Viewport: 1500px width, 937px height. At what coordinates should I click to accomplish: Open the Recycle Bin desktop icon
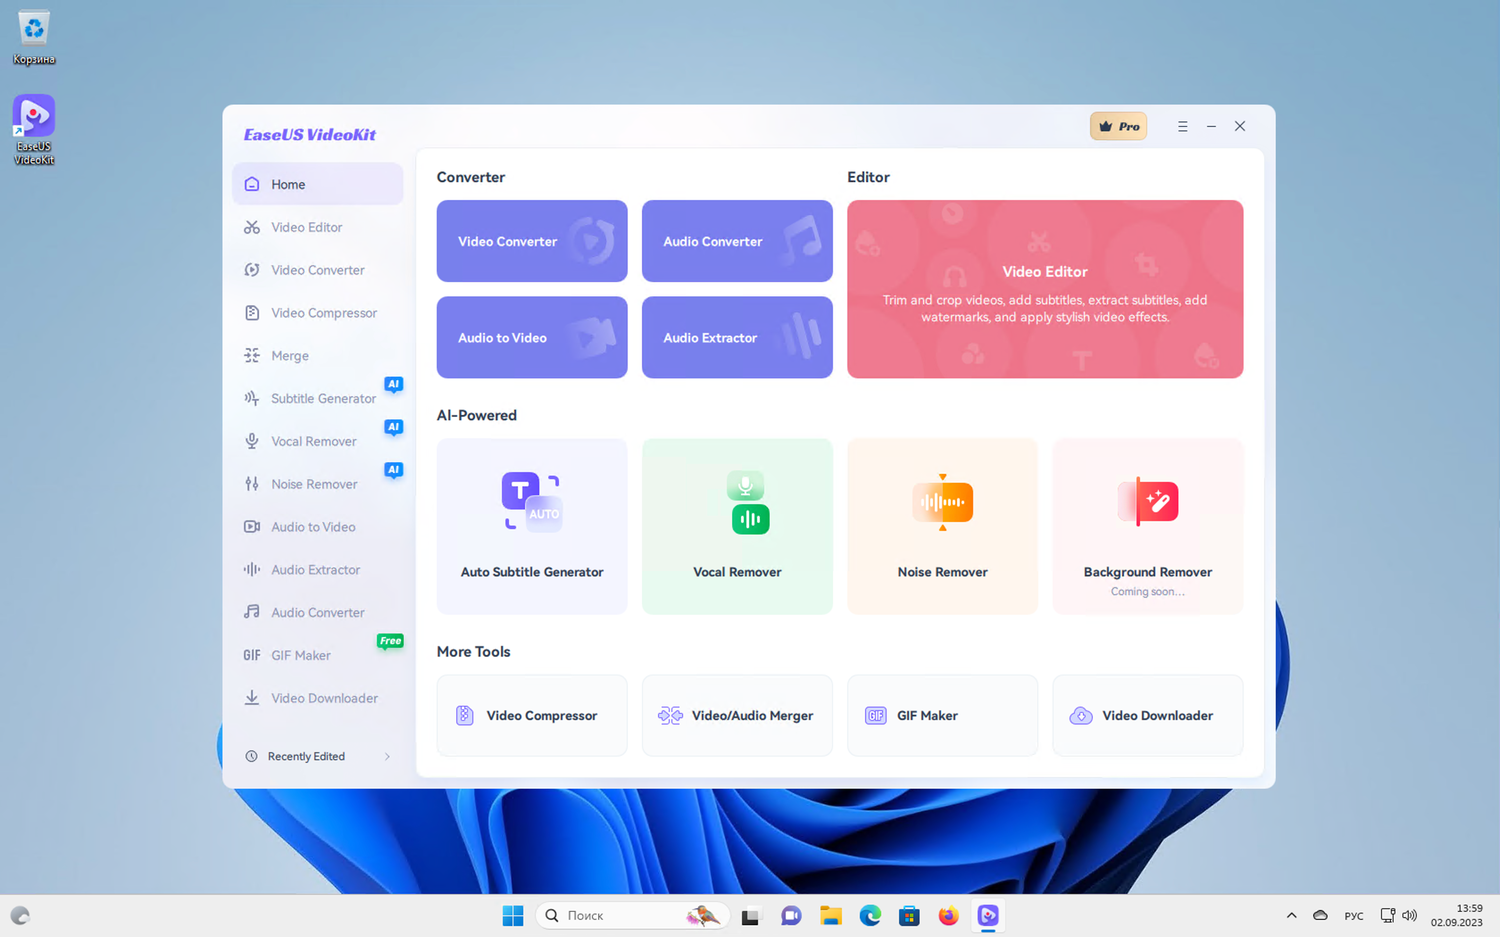(34, 38)
